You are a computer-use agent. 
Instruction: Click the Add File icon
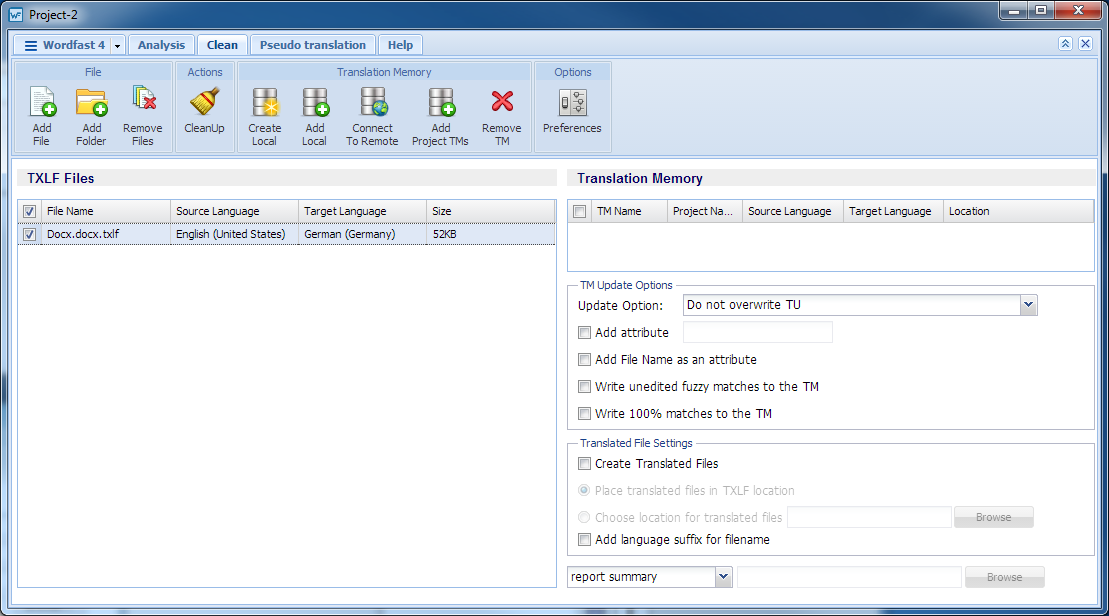click(42, 102)
